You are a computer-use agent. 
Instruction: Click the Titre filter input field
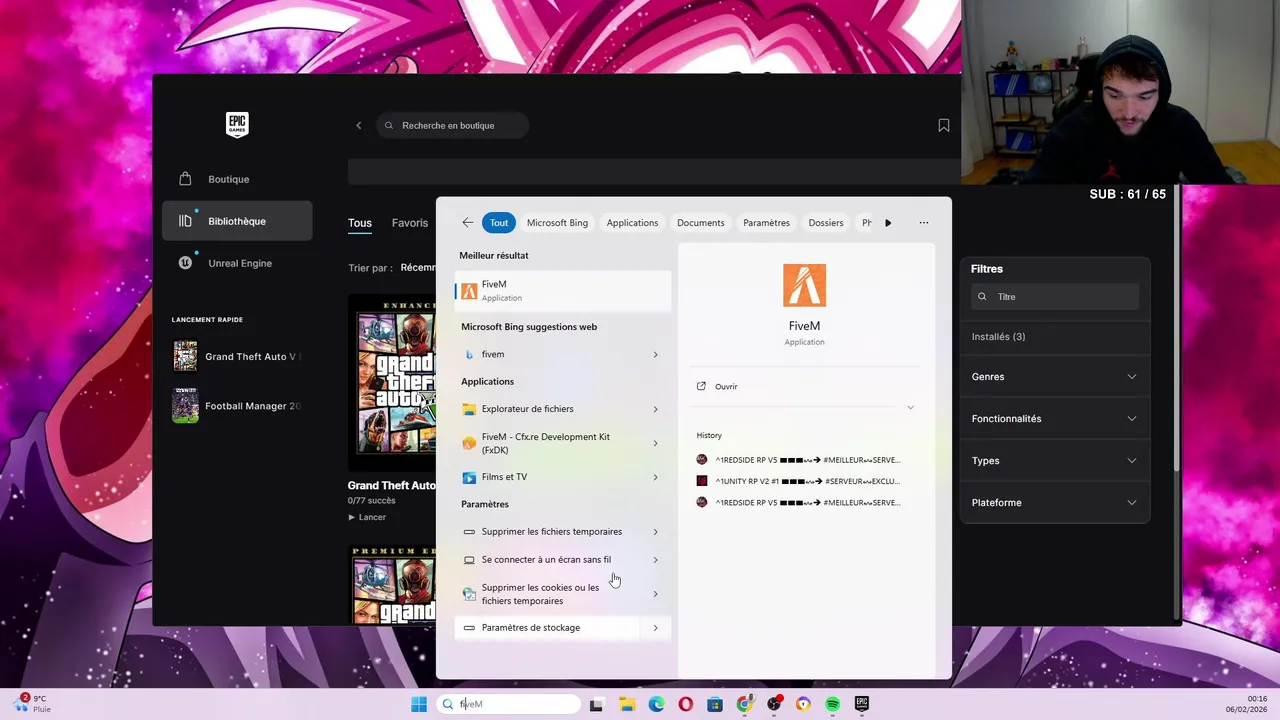tap(1055, 297)
